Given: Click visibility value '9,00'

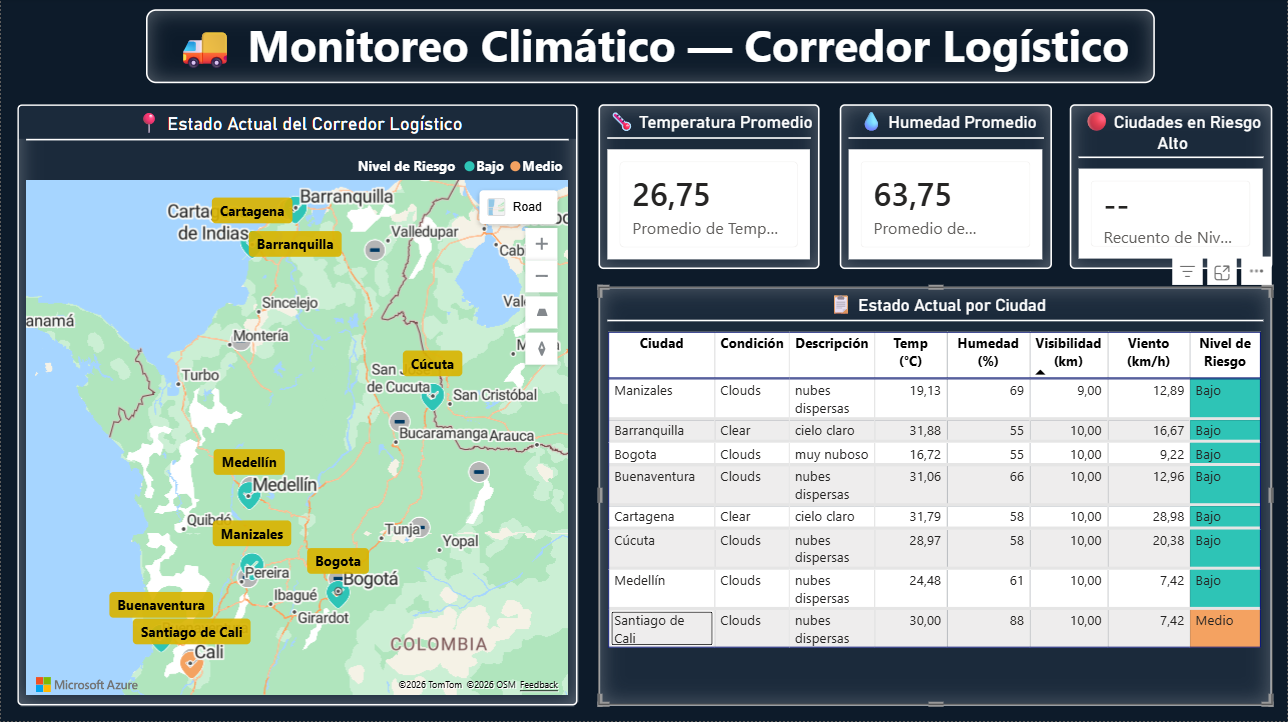Looking at the screenshot, I should [x=1087, y=391].
